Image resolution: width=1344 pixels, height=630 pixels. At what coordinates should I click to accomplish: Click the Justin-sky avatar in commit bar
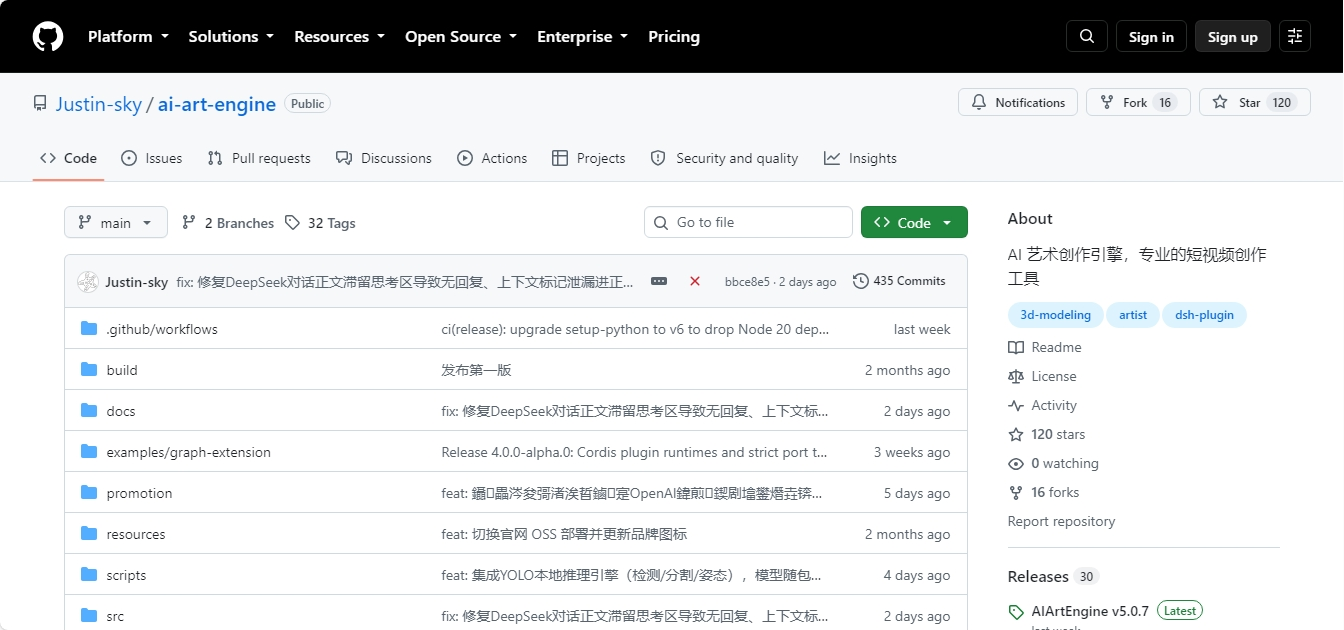[x=87, y=282]
